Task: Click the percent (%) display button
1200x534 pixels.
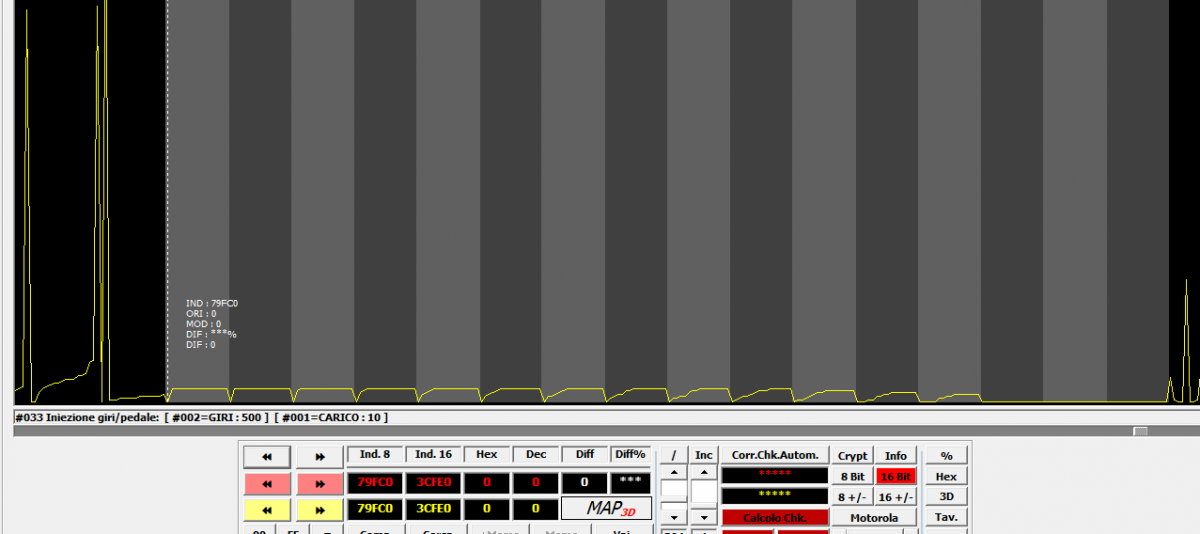Action: tap(946, 456)
